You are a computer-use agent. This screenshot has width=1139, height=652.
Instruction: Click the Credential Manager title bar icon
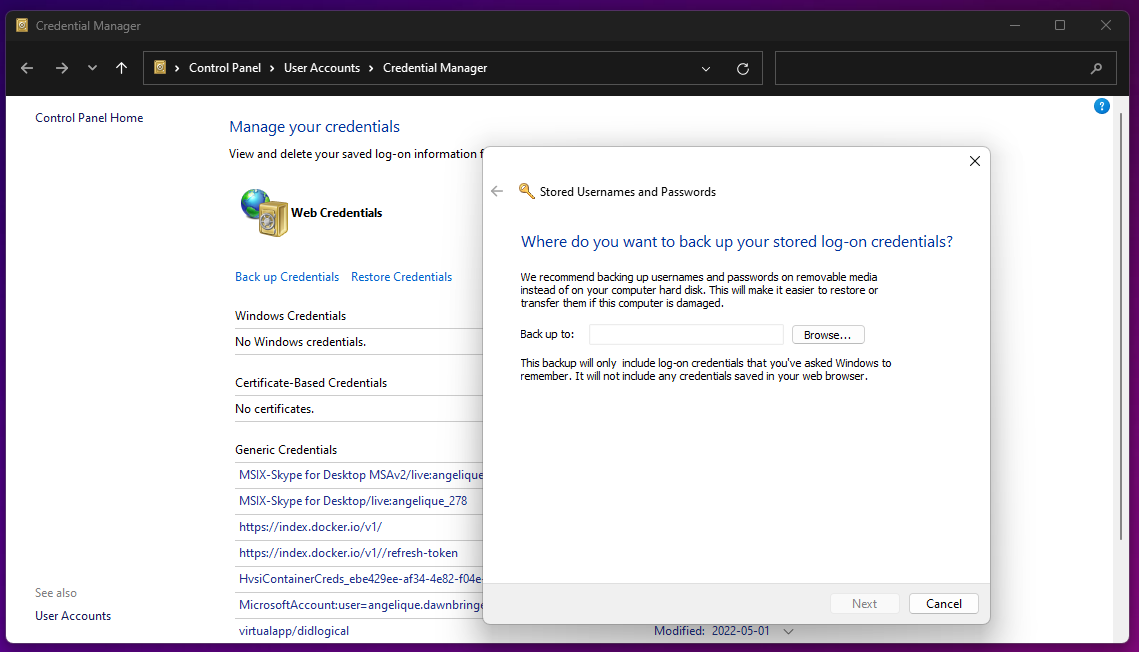coord(23,25)
